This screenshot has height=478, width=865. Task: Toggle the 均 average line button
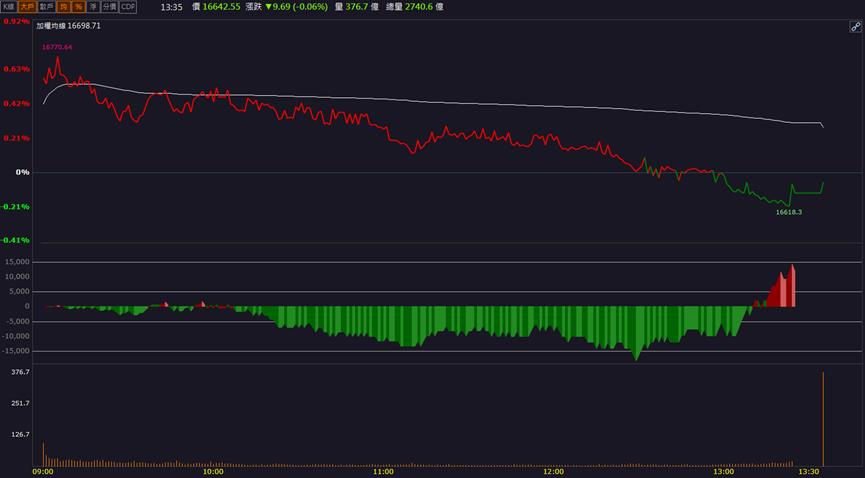click(x=63, y=7)
